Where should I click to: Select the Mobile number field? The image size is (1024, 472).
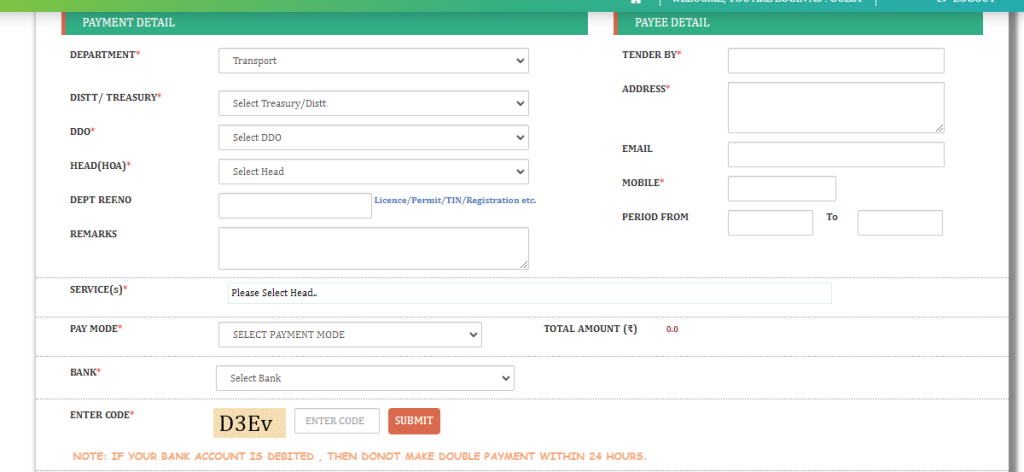(x=781, y=188)
